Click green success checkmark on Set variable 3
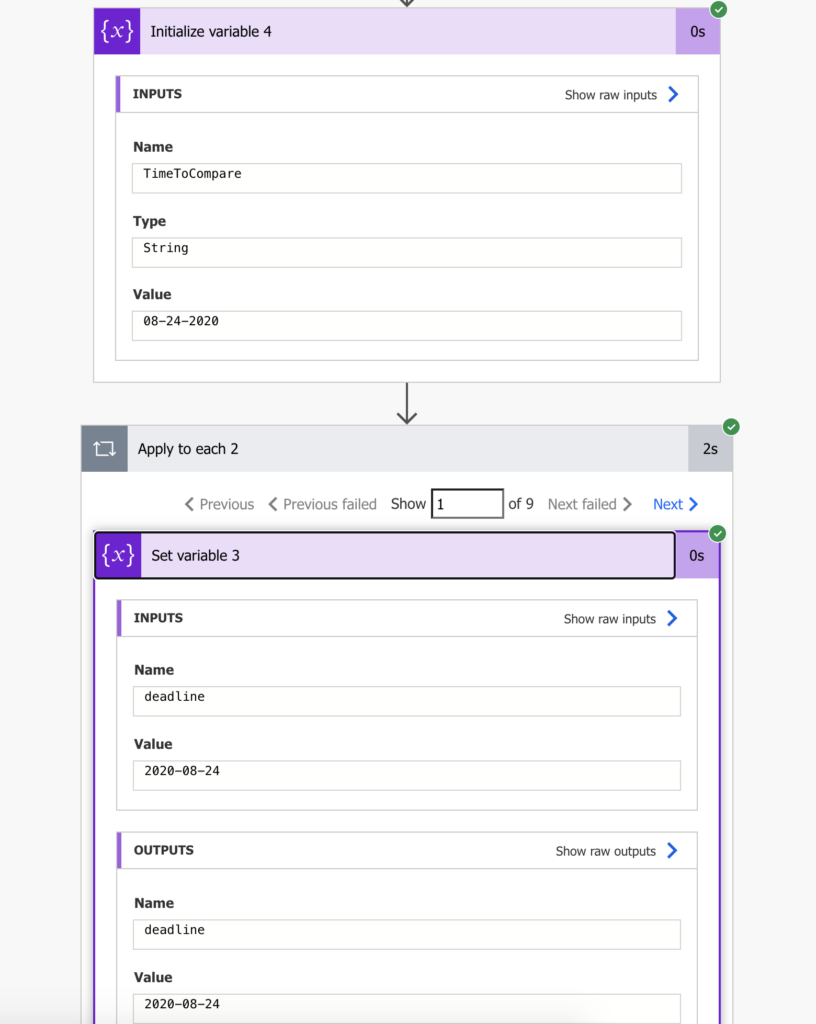 pos(717,534)
